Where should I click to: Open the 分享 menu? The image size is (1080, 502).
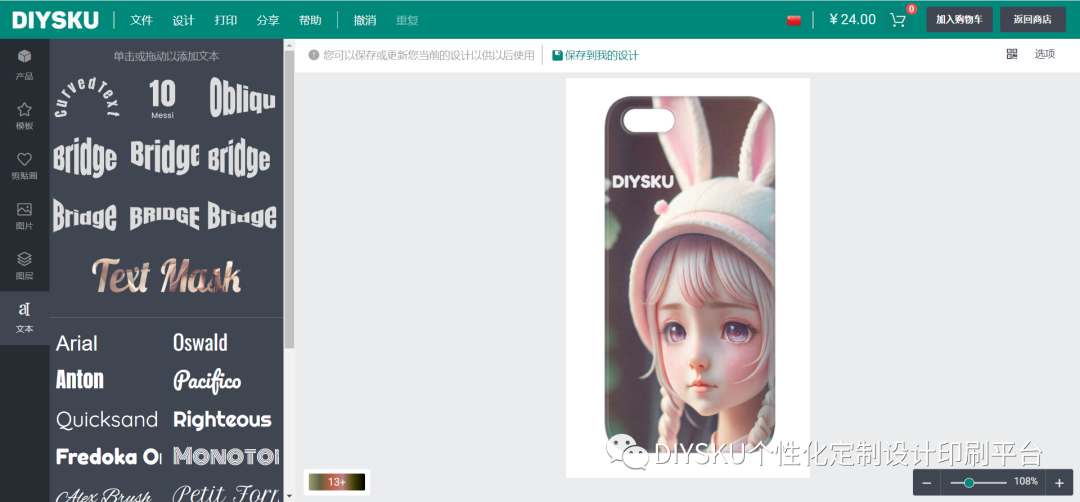[x=268, y=20]
